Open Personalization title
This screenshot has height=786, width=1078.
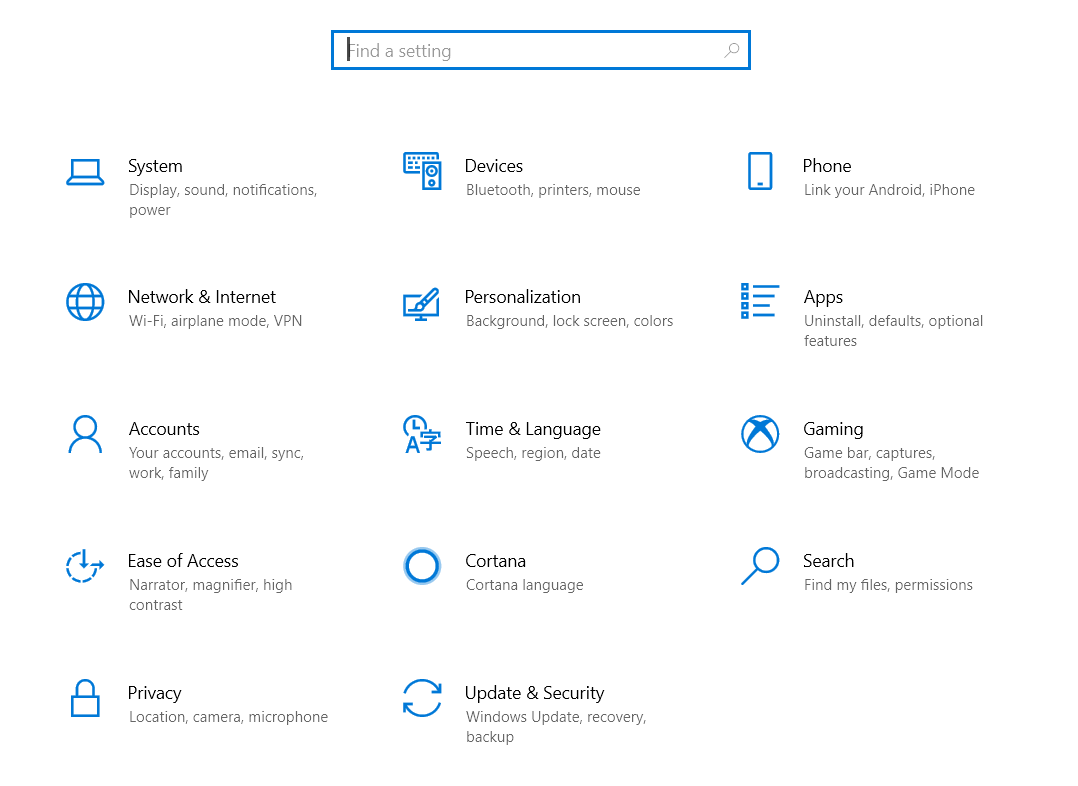(522, 297)
